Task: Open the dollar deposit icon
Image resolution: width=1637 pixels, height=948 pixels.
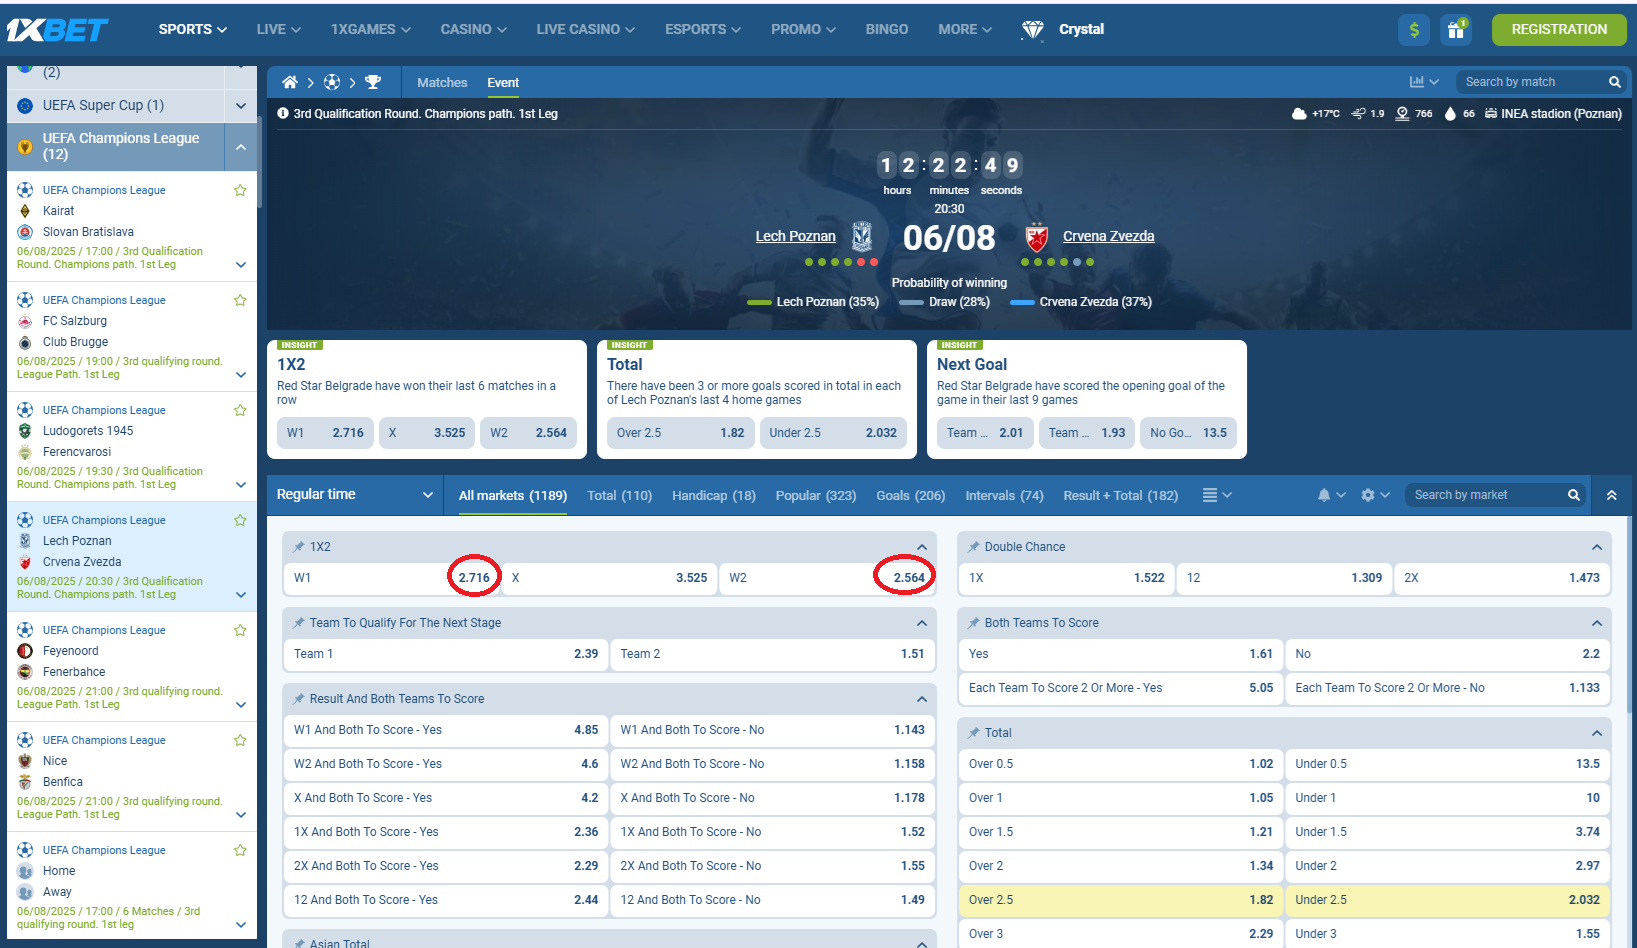Action: pos(1414,30)
